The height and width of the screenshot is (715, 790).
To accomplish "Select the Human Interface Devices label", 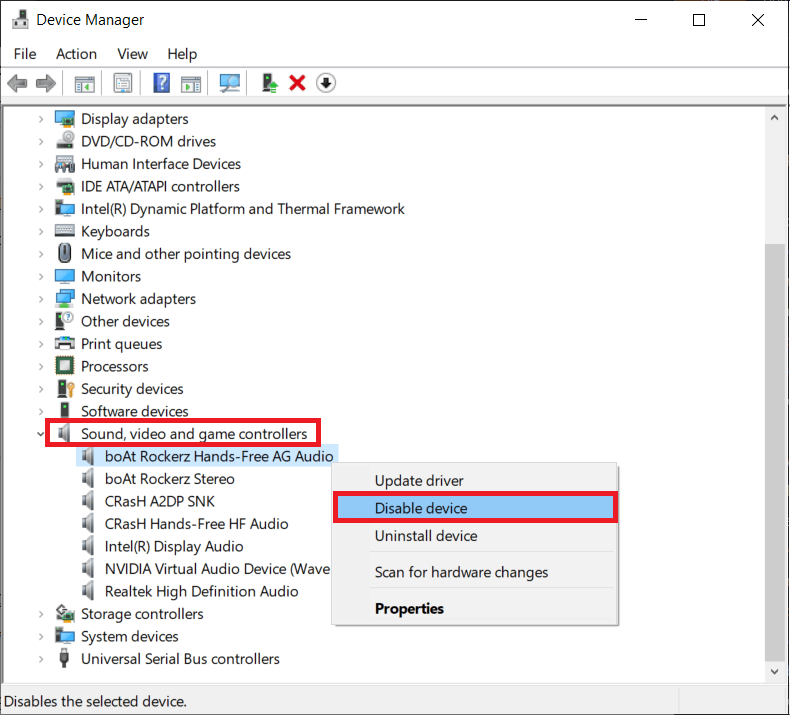I will [x=161, y=164].
